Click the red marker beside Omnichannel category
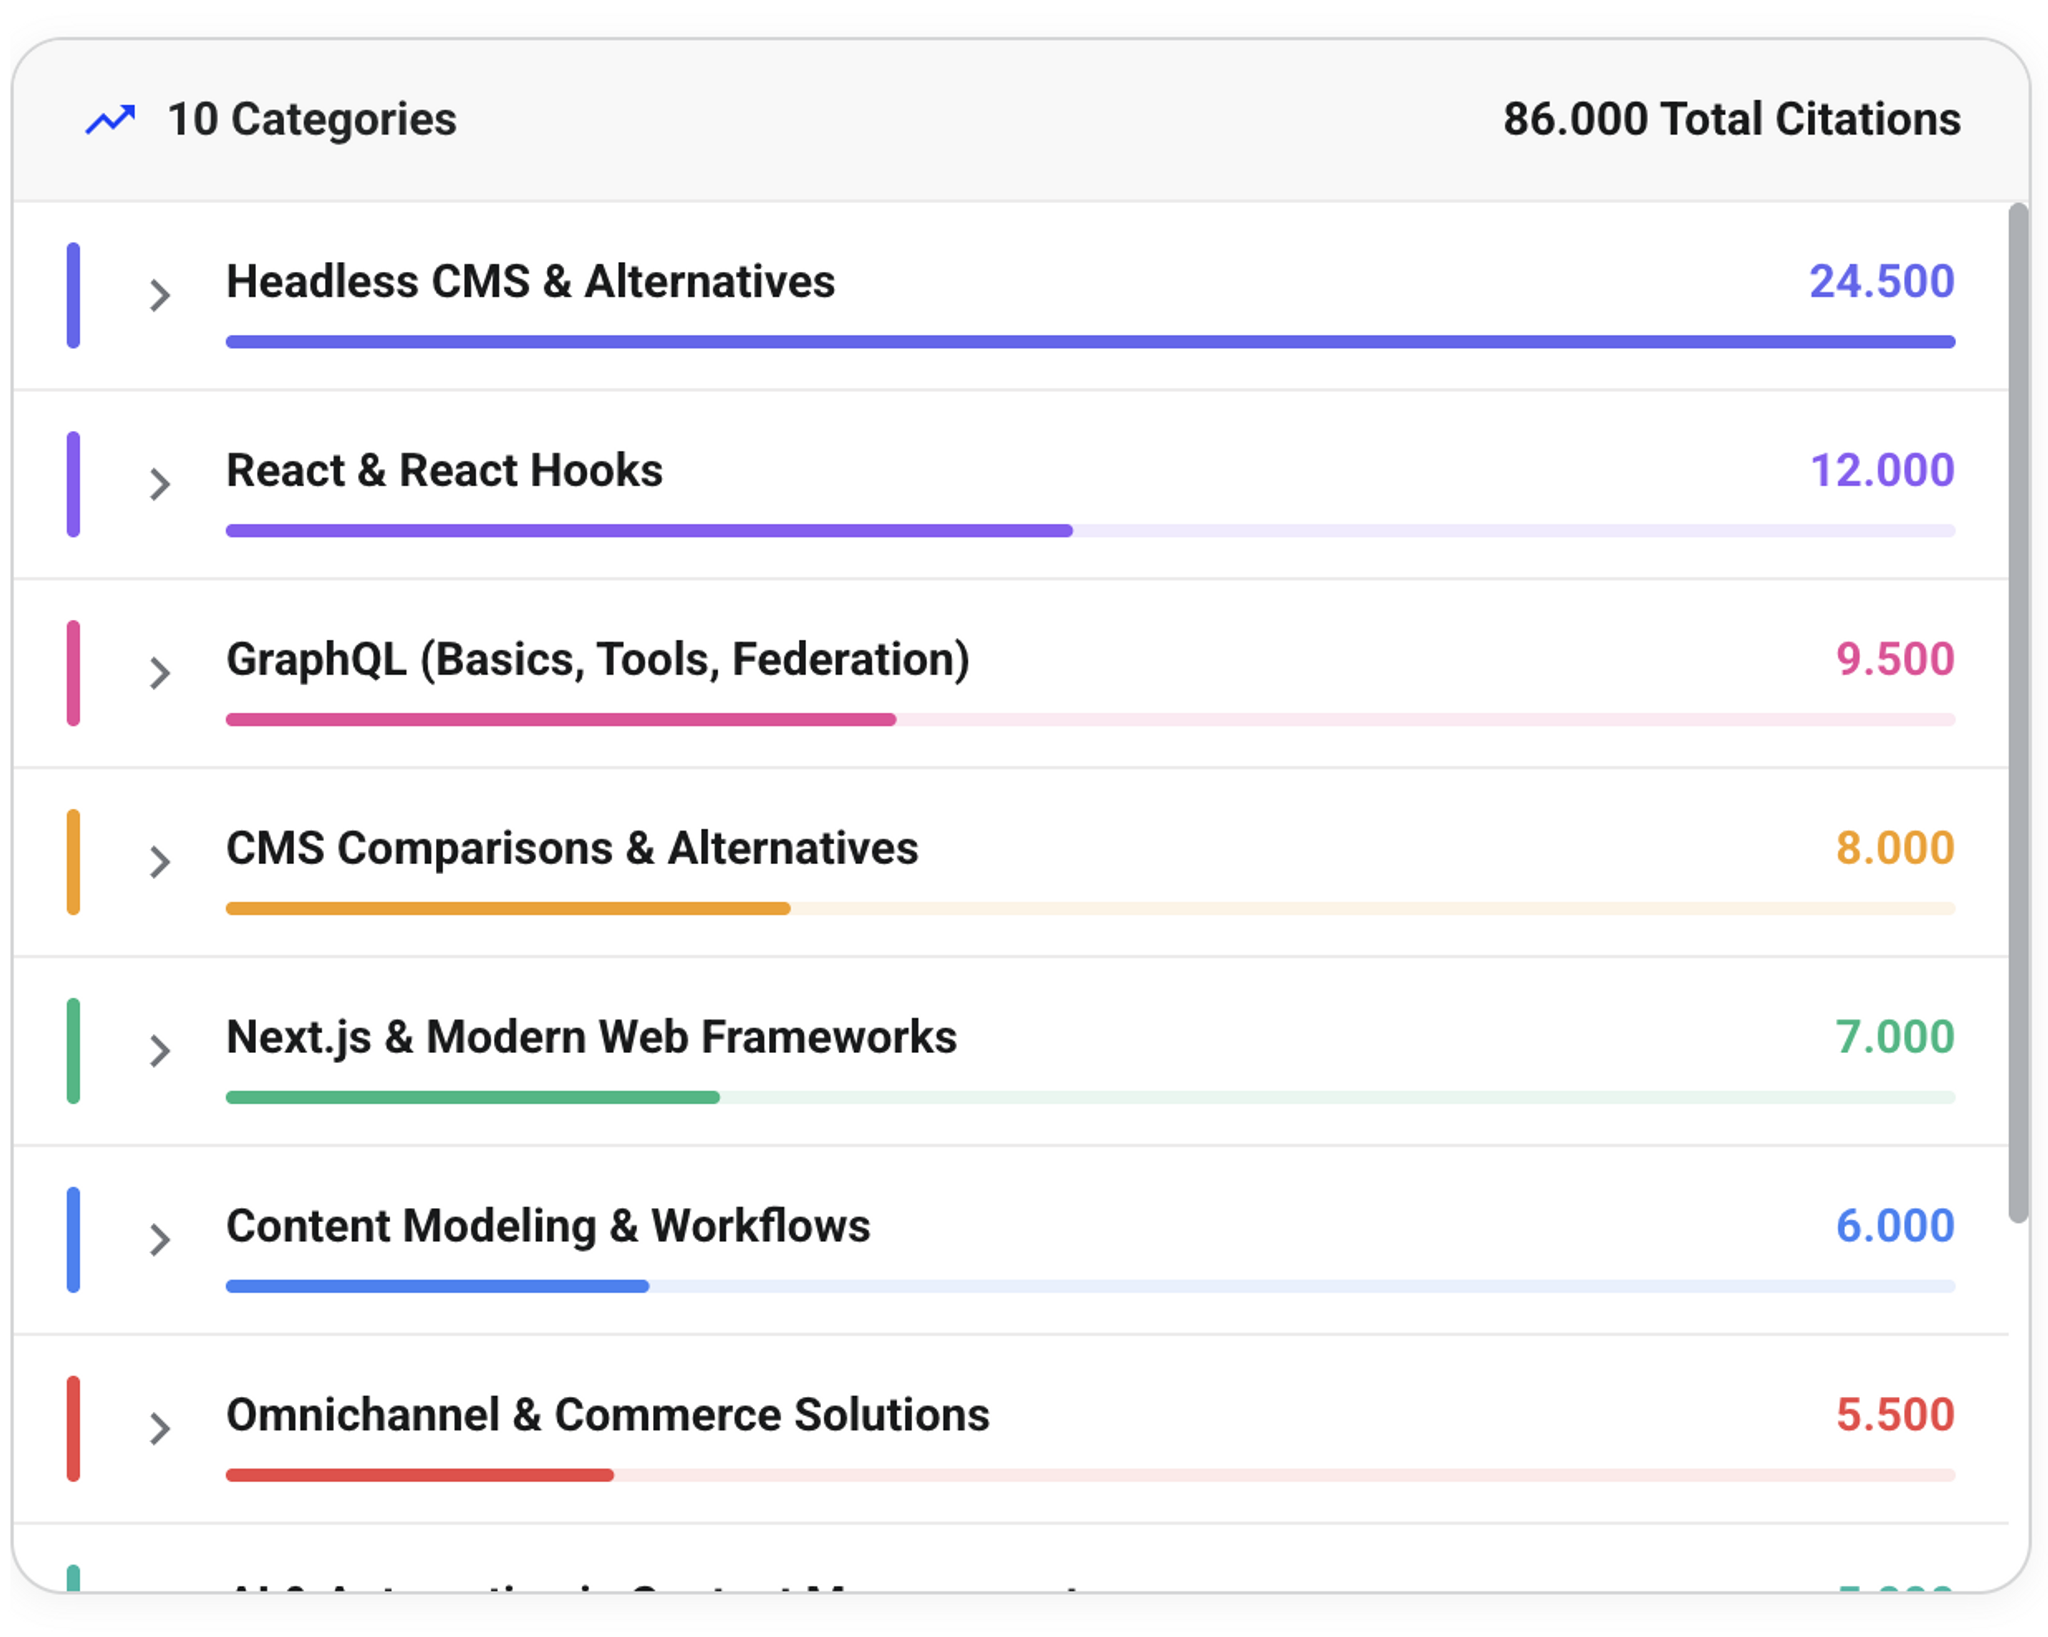This screenshot has height=1637, width=2048. pyautogui.click(x=74, y=1427)
